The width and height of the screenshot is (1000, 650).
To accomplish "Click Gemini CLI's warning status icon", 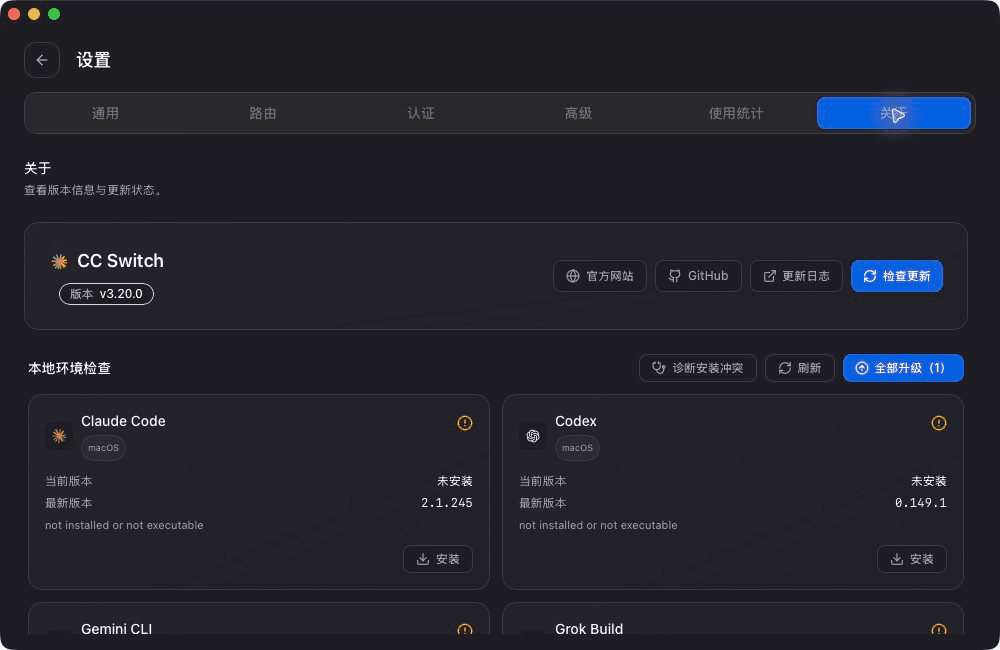I will [x=465, y=630].
